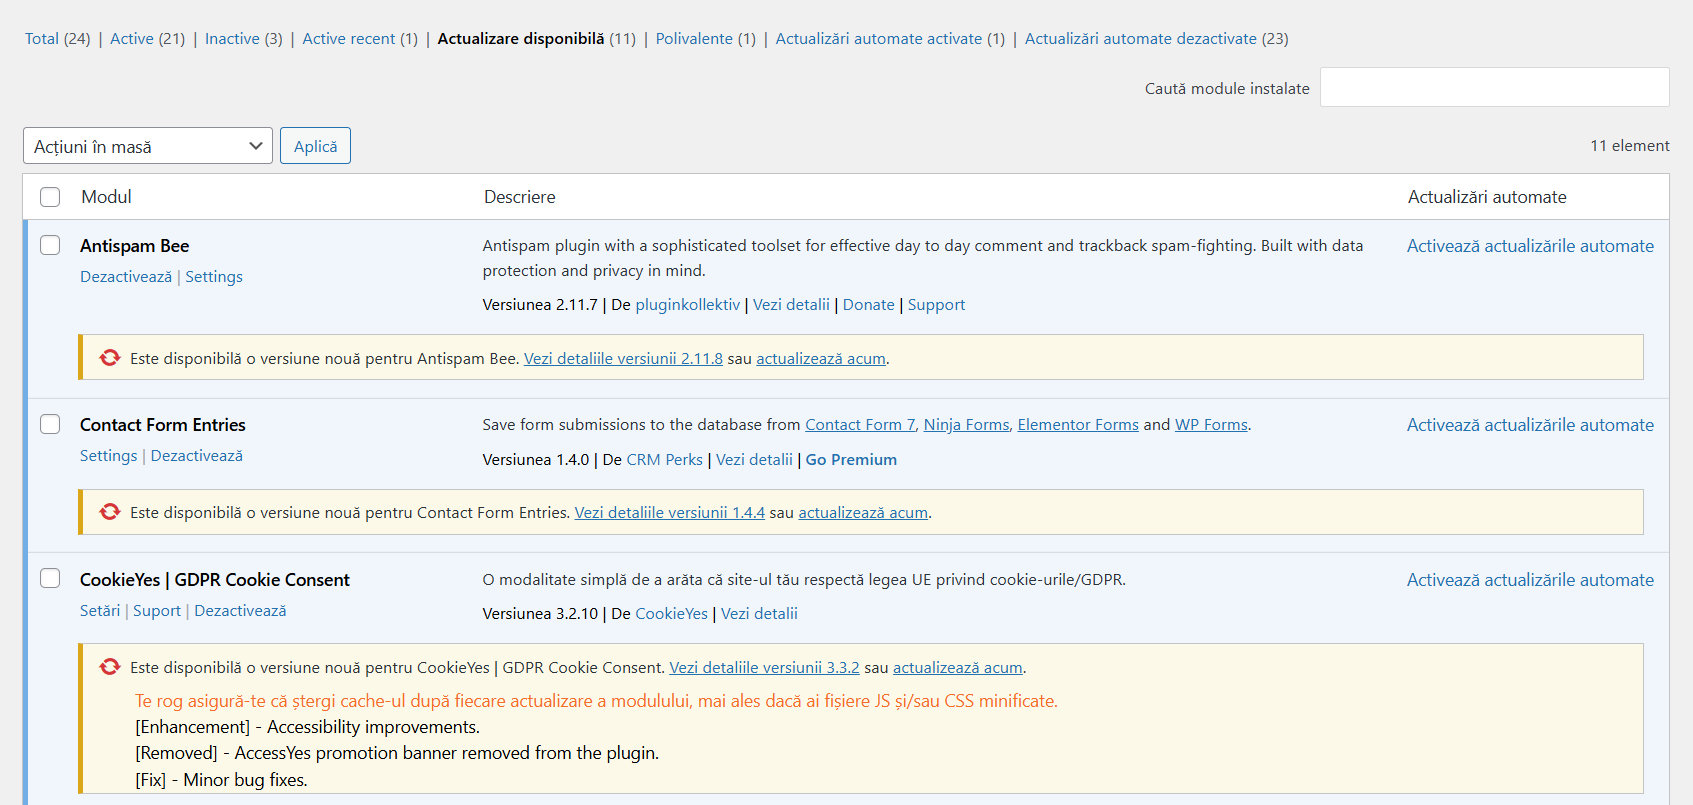Viewport: 1693px width, 805px height.
Task: Open Vezi detalii for CookieYes
Action: coord(759,614)
